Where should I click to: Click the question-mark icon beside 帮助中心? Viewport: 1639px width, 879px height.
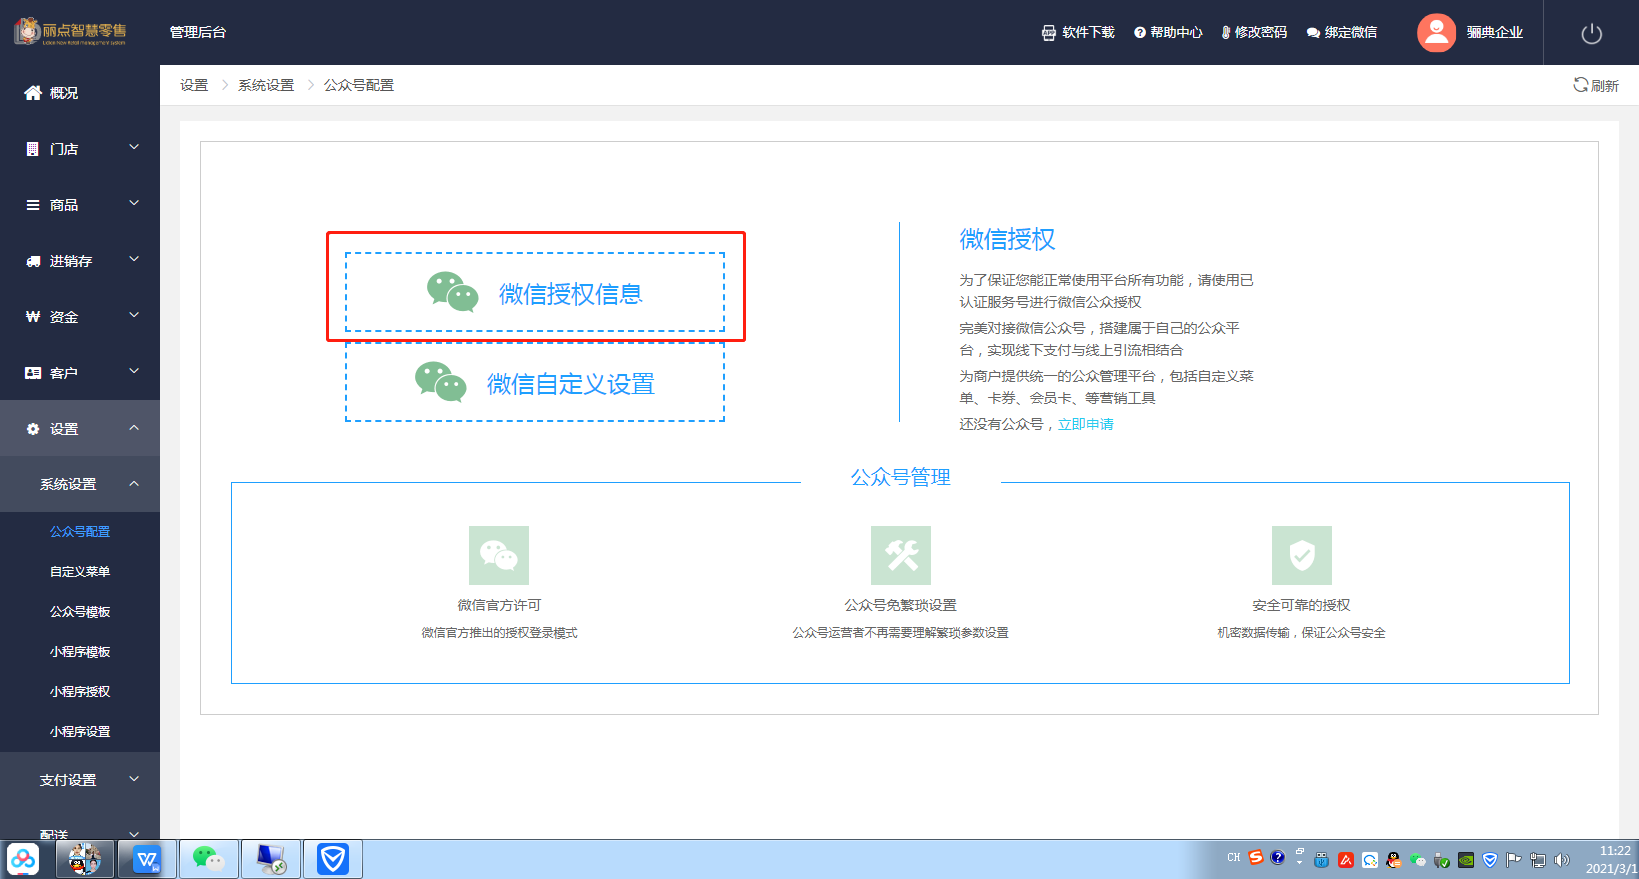(1140, 33)
